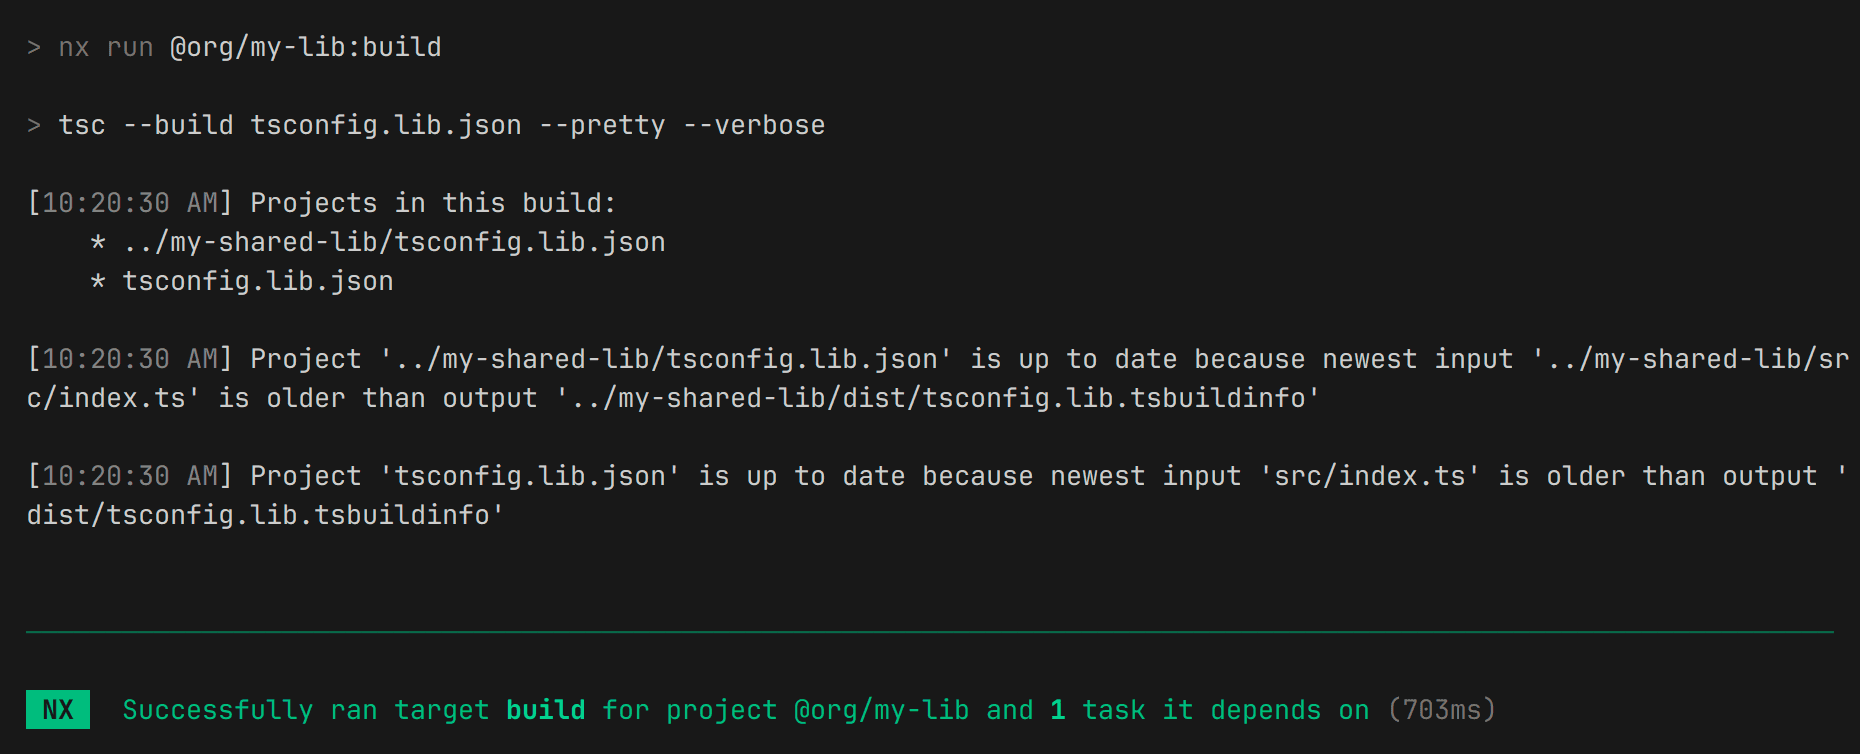The height and width of the screenshot is (754, 1860).
Task: Click the bold word build in success message
Action: click(x=545, y=710)
